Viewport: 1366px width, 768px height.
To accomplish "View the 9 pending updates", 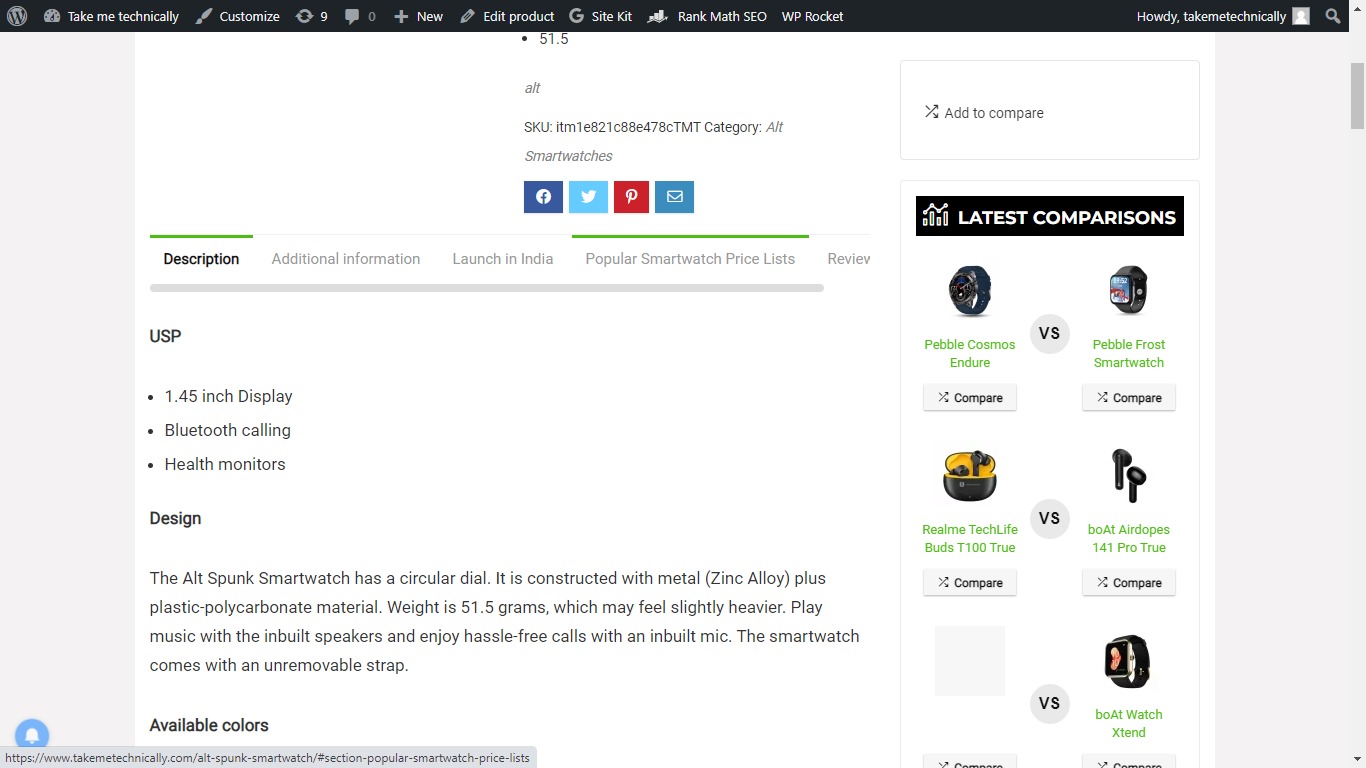I will click(x=312, y=16).
